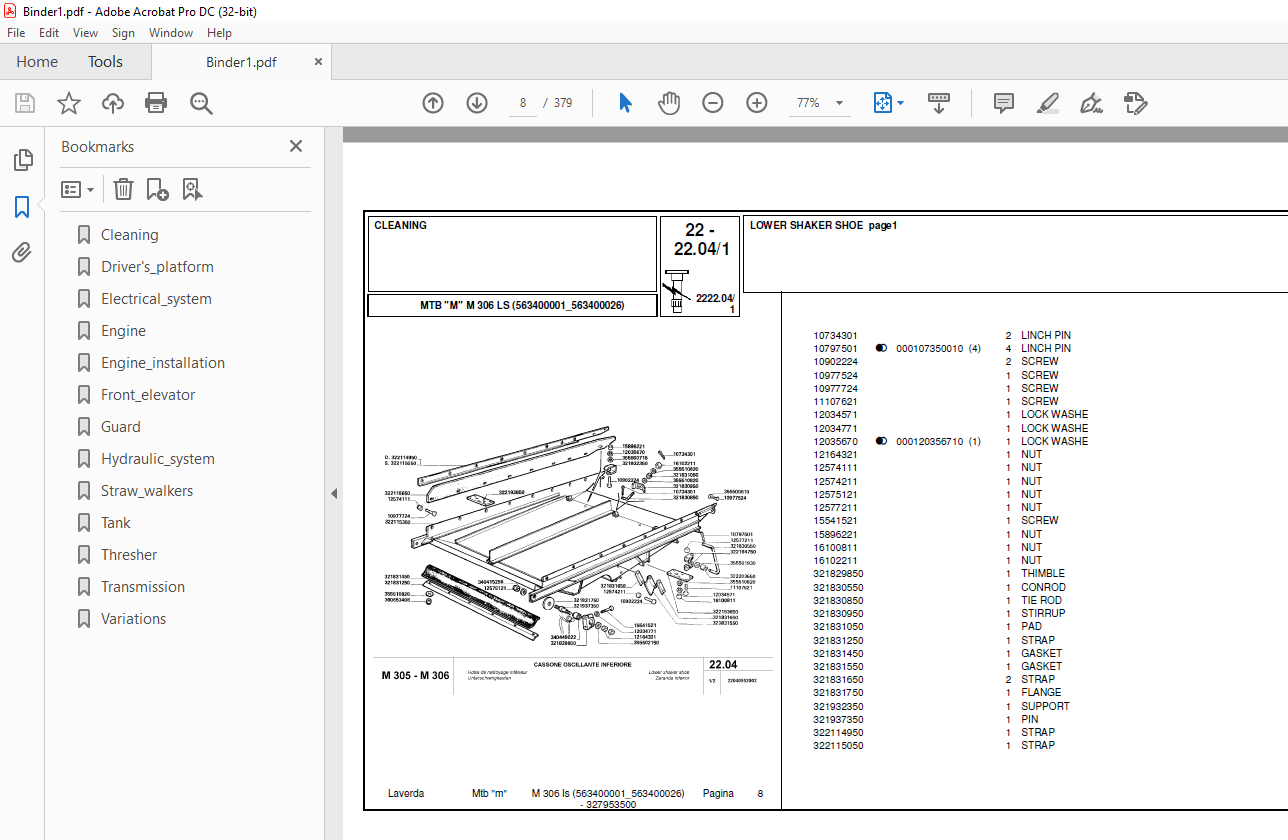Screen dimensions: 1288x840
Task: Open the Sign document pen tool
Action: pos(1091,103)
